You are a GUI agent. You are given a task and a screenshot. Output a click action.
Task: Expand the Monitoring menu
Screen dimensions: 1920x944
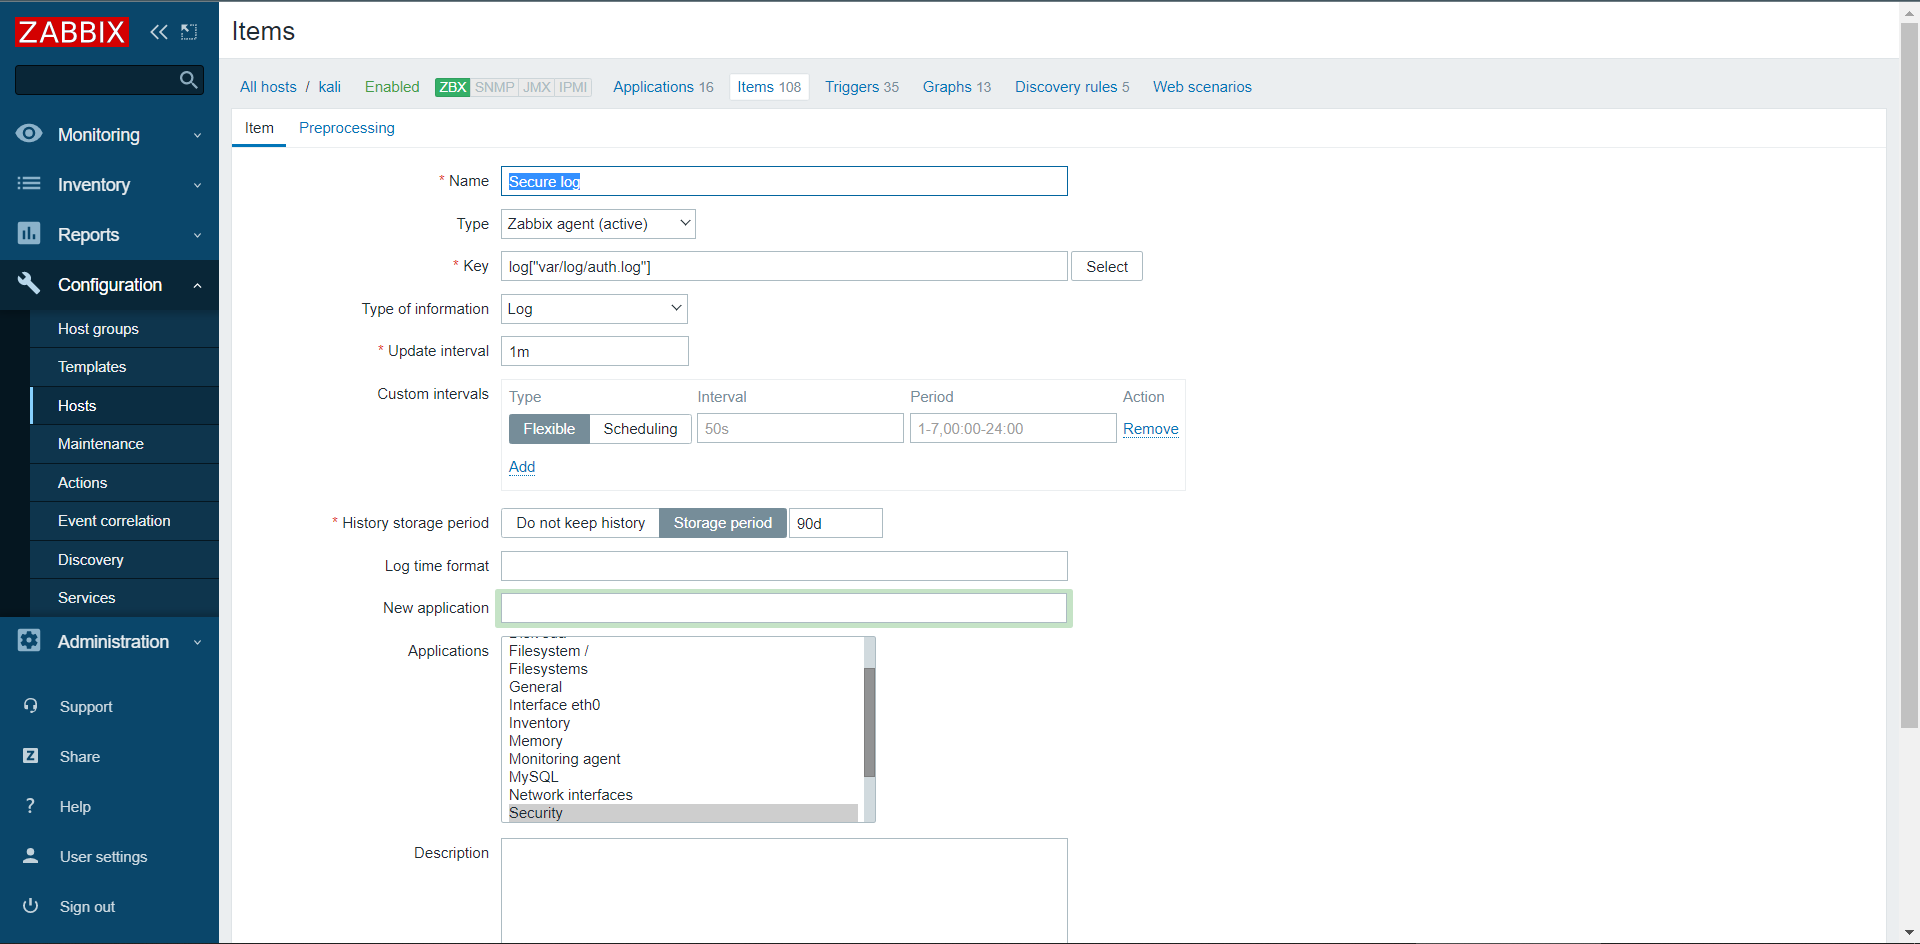coord(109,135)
